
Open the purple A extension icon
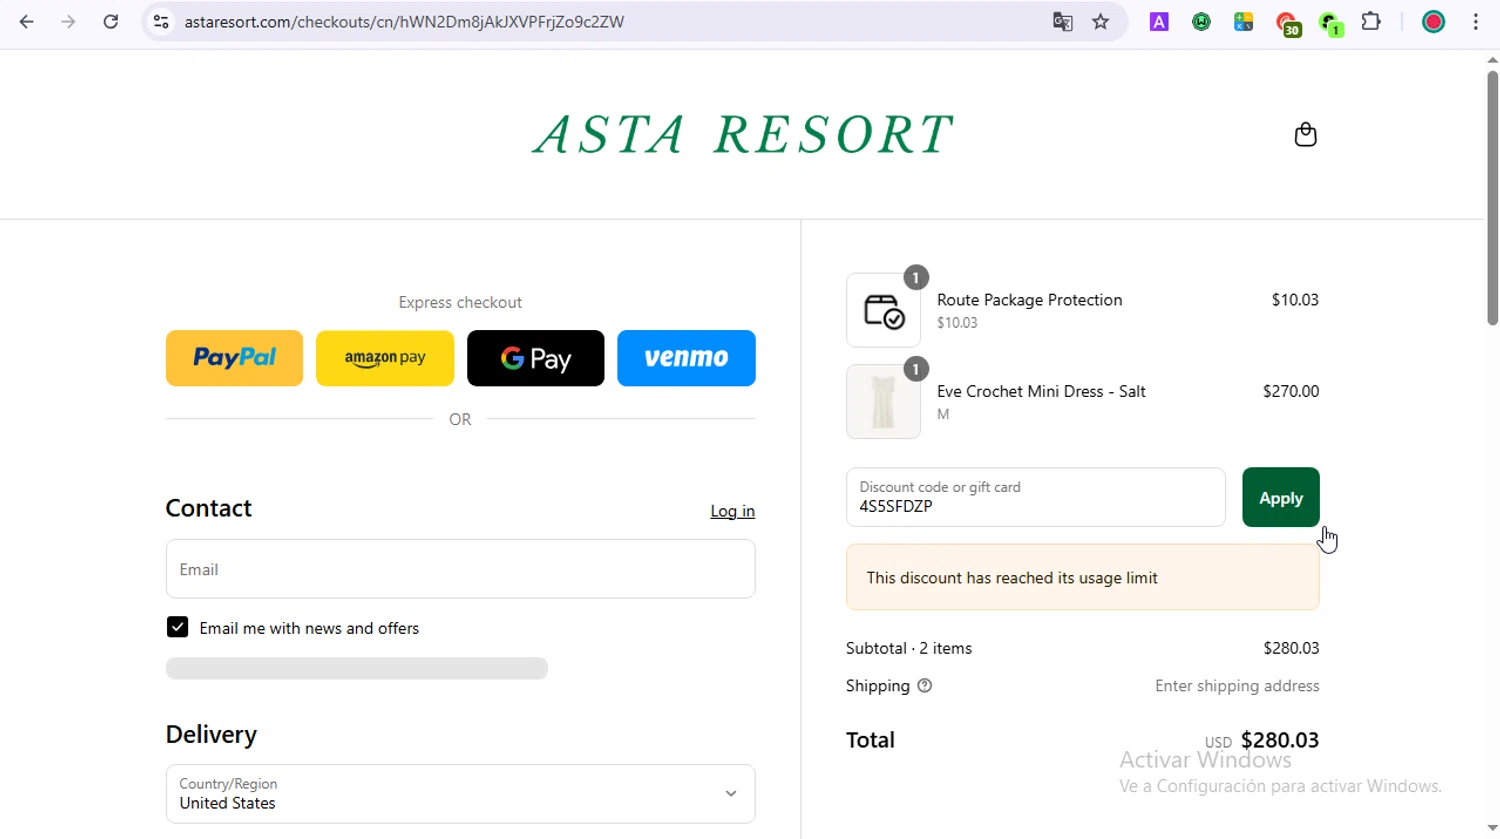click(x=1159, y=21)
